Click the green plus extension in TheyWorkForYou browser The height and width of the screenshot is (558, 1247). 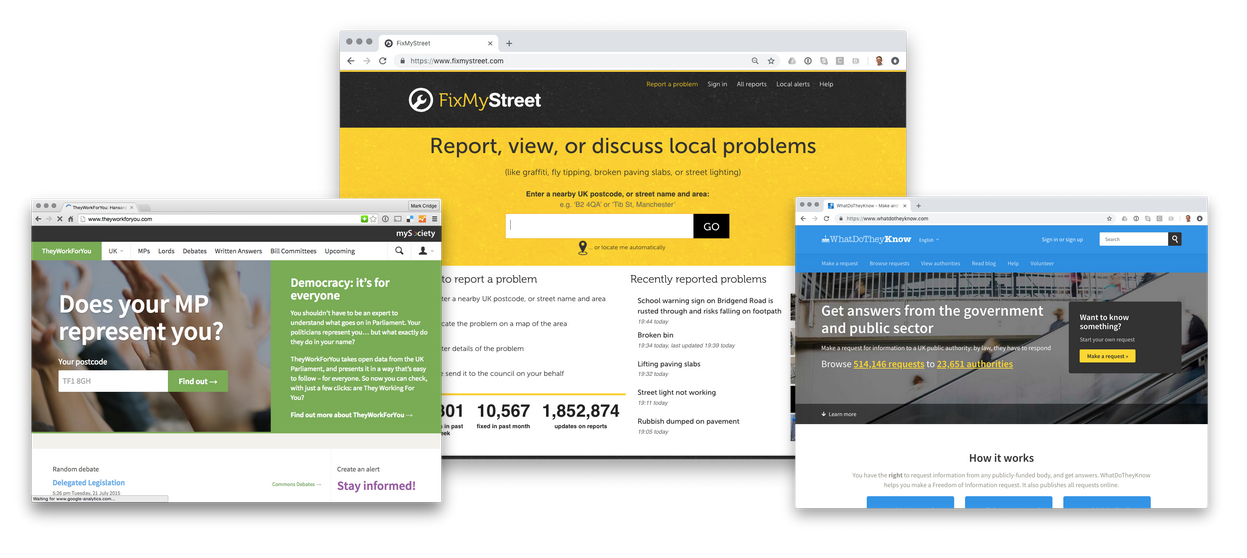(364, 219)
